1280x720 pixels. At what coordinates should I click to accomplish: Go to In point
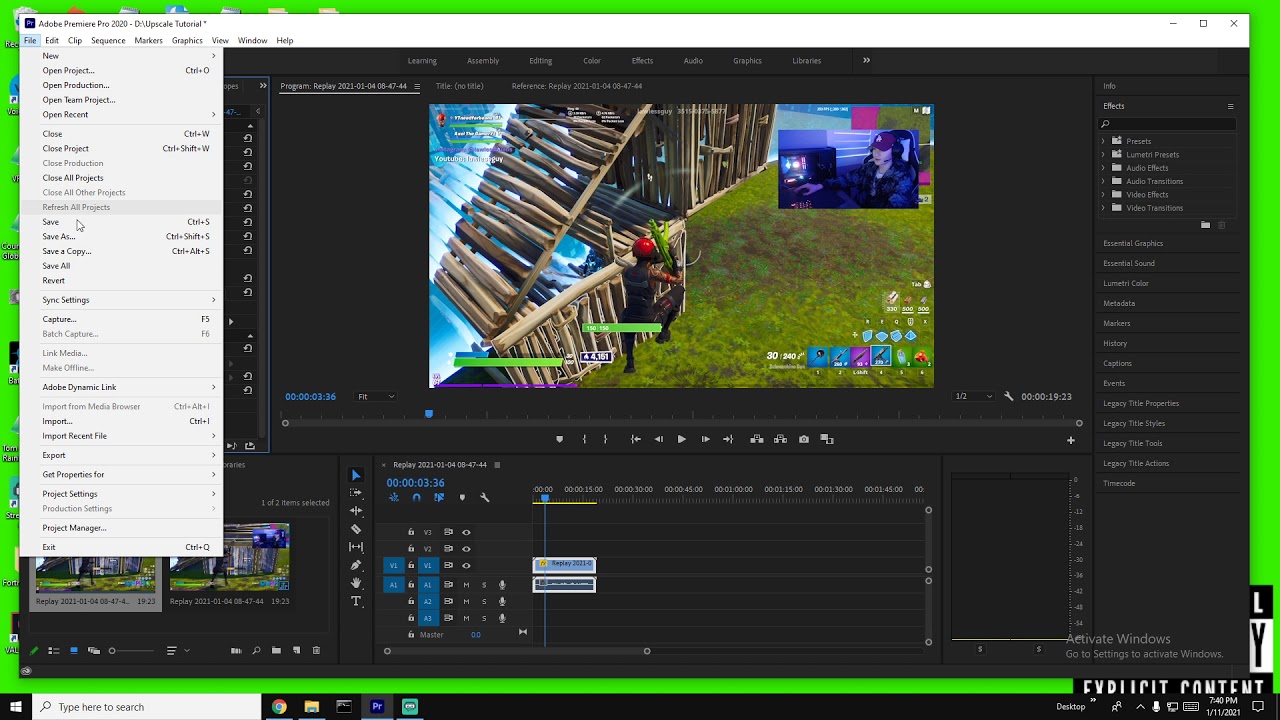pyautogui.click(x=635, y=439)
